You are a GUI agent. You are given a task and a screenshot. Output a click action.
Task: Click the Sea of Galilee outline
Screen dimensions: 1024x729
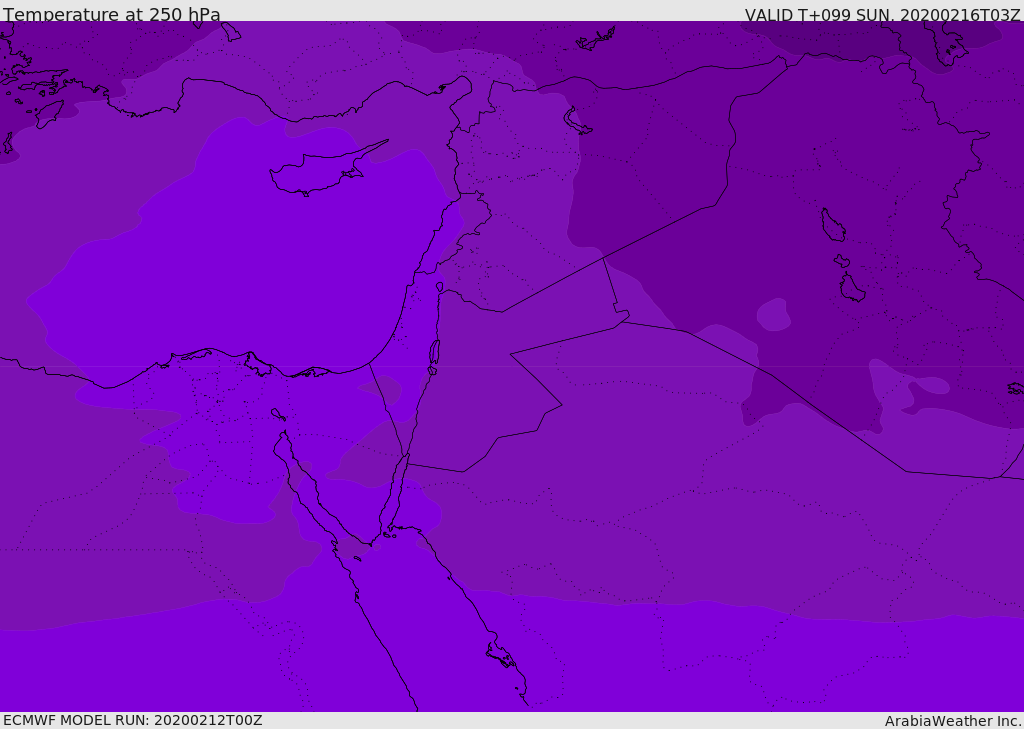439,287
